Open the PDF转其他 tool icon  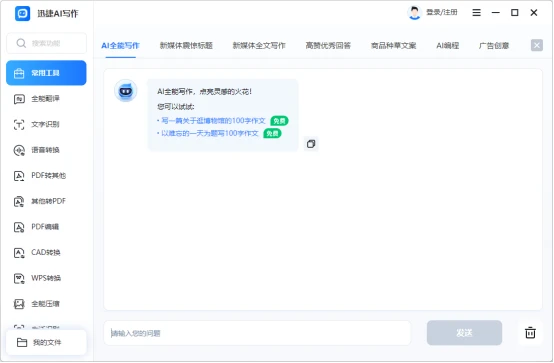[x=19, y=176]
